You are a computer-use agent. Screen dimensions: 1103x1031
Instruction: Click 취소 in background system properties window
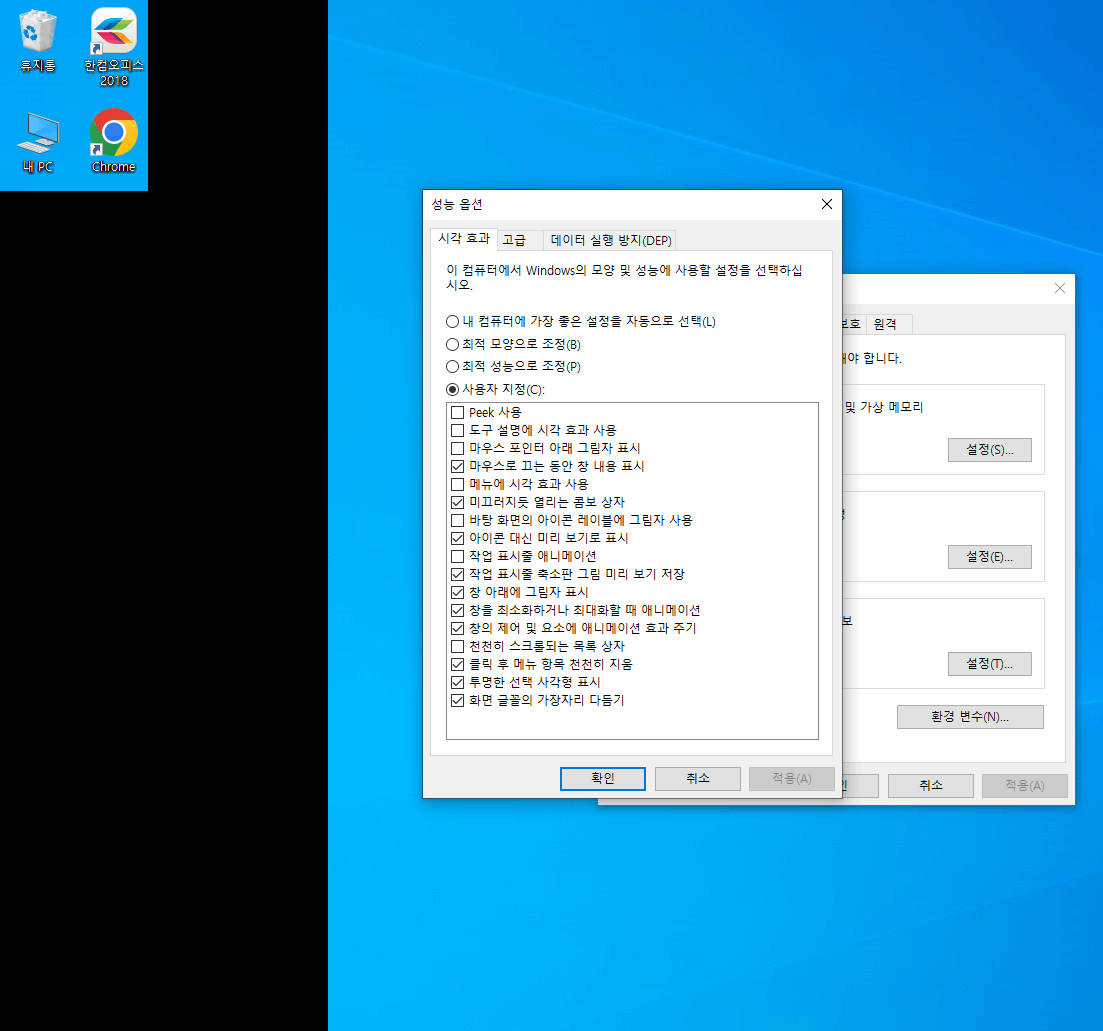[931, 786]
